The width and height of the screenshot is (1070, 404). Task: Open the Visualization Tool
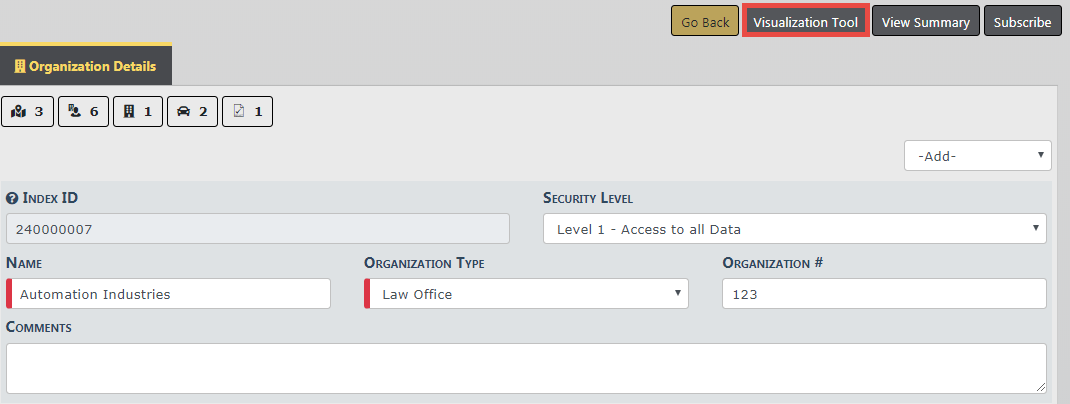[x=805, y=22]
